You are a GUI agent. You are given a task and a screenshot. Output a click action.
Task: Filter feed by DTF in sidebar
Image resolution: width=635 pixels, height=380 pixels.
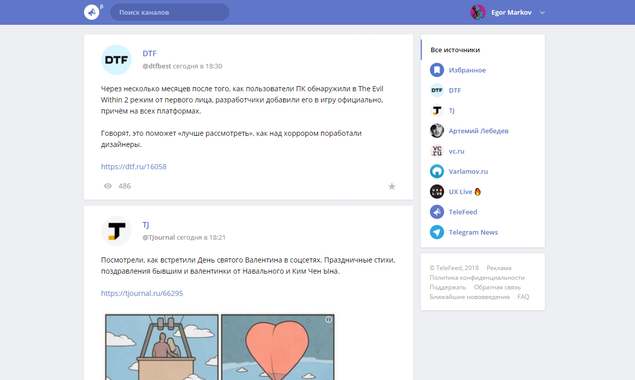click(x=455, y=90)
